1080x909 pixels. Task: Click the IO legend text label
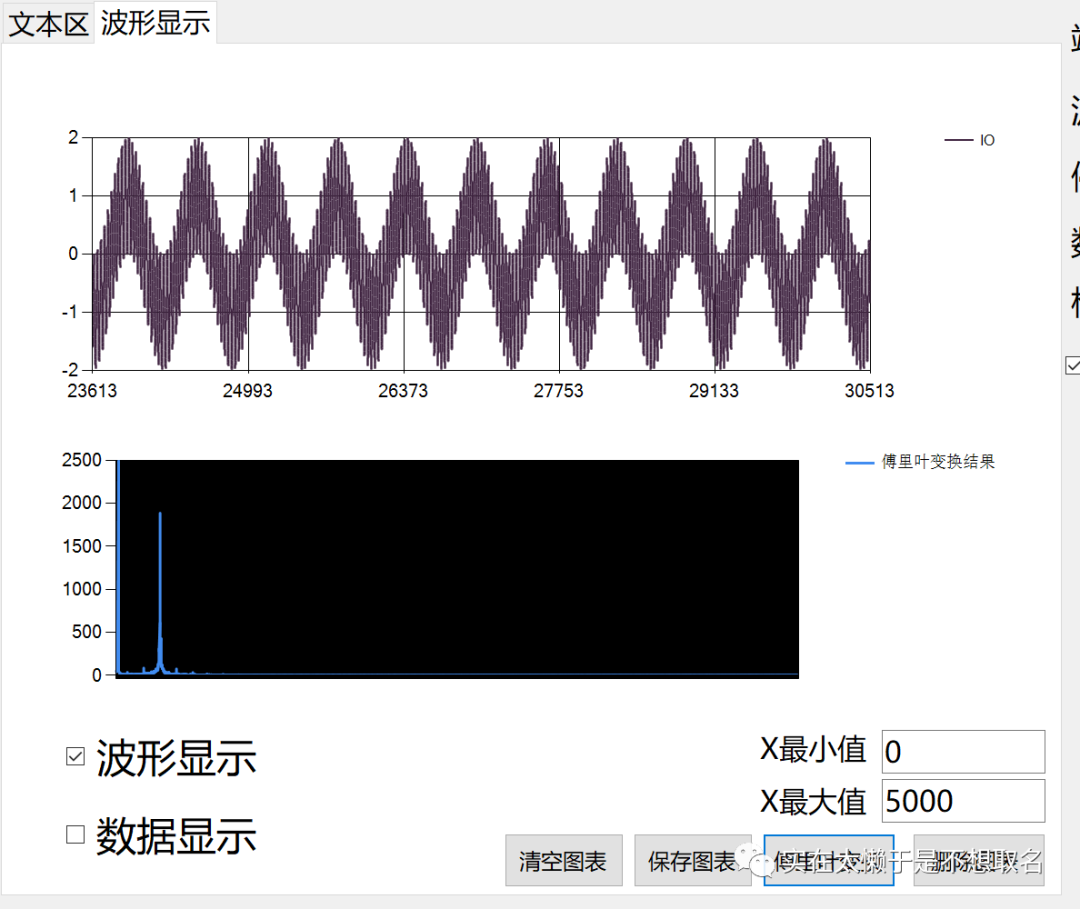[x=987, y=141]
